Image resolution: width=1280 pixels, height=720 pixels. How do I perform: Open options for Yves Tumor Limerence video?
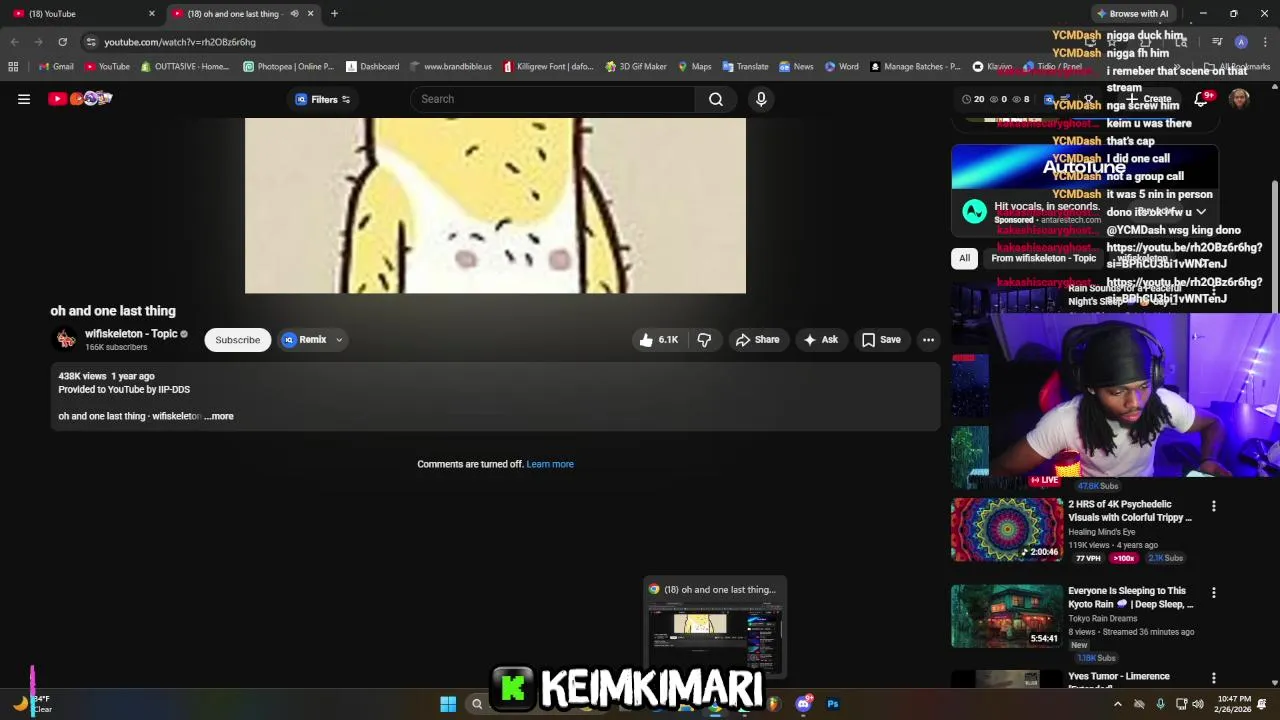coord(1214,678)
